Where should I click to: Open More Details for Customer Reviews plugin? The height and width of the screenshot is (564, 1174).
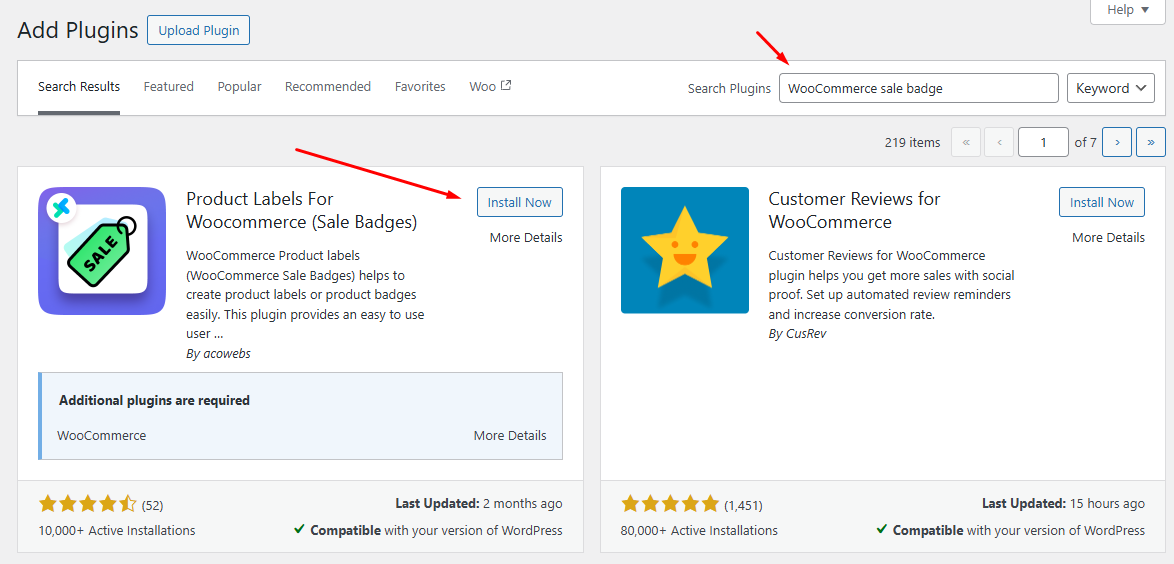(x=1108, y=237)
